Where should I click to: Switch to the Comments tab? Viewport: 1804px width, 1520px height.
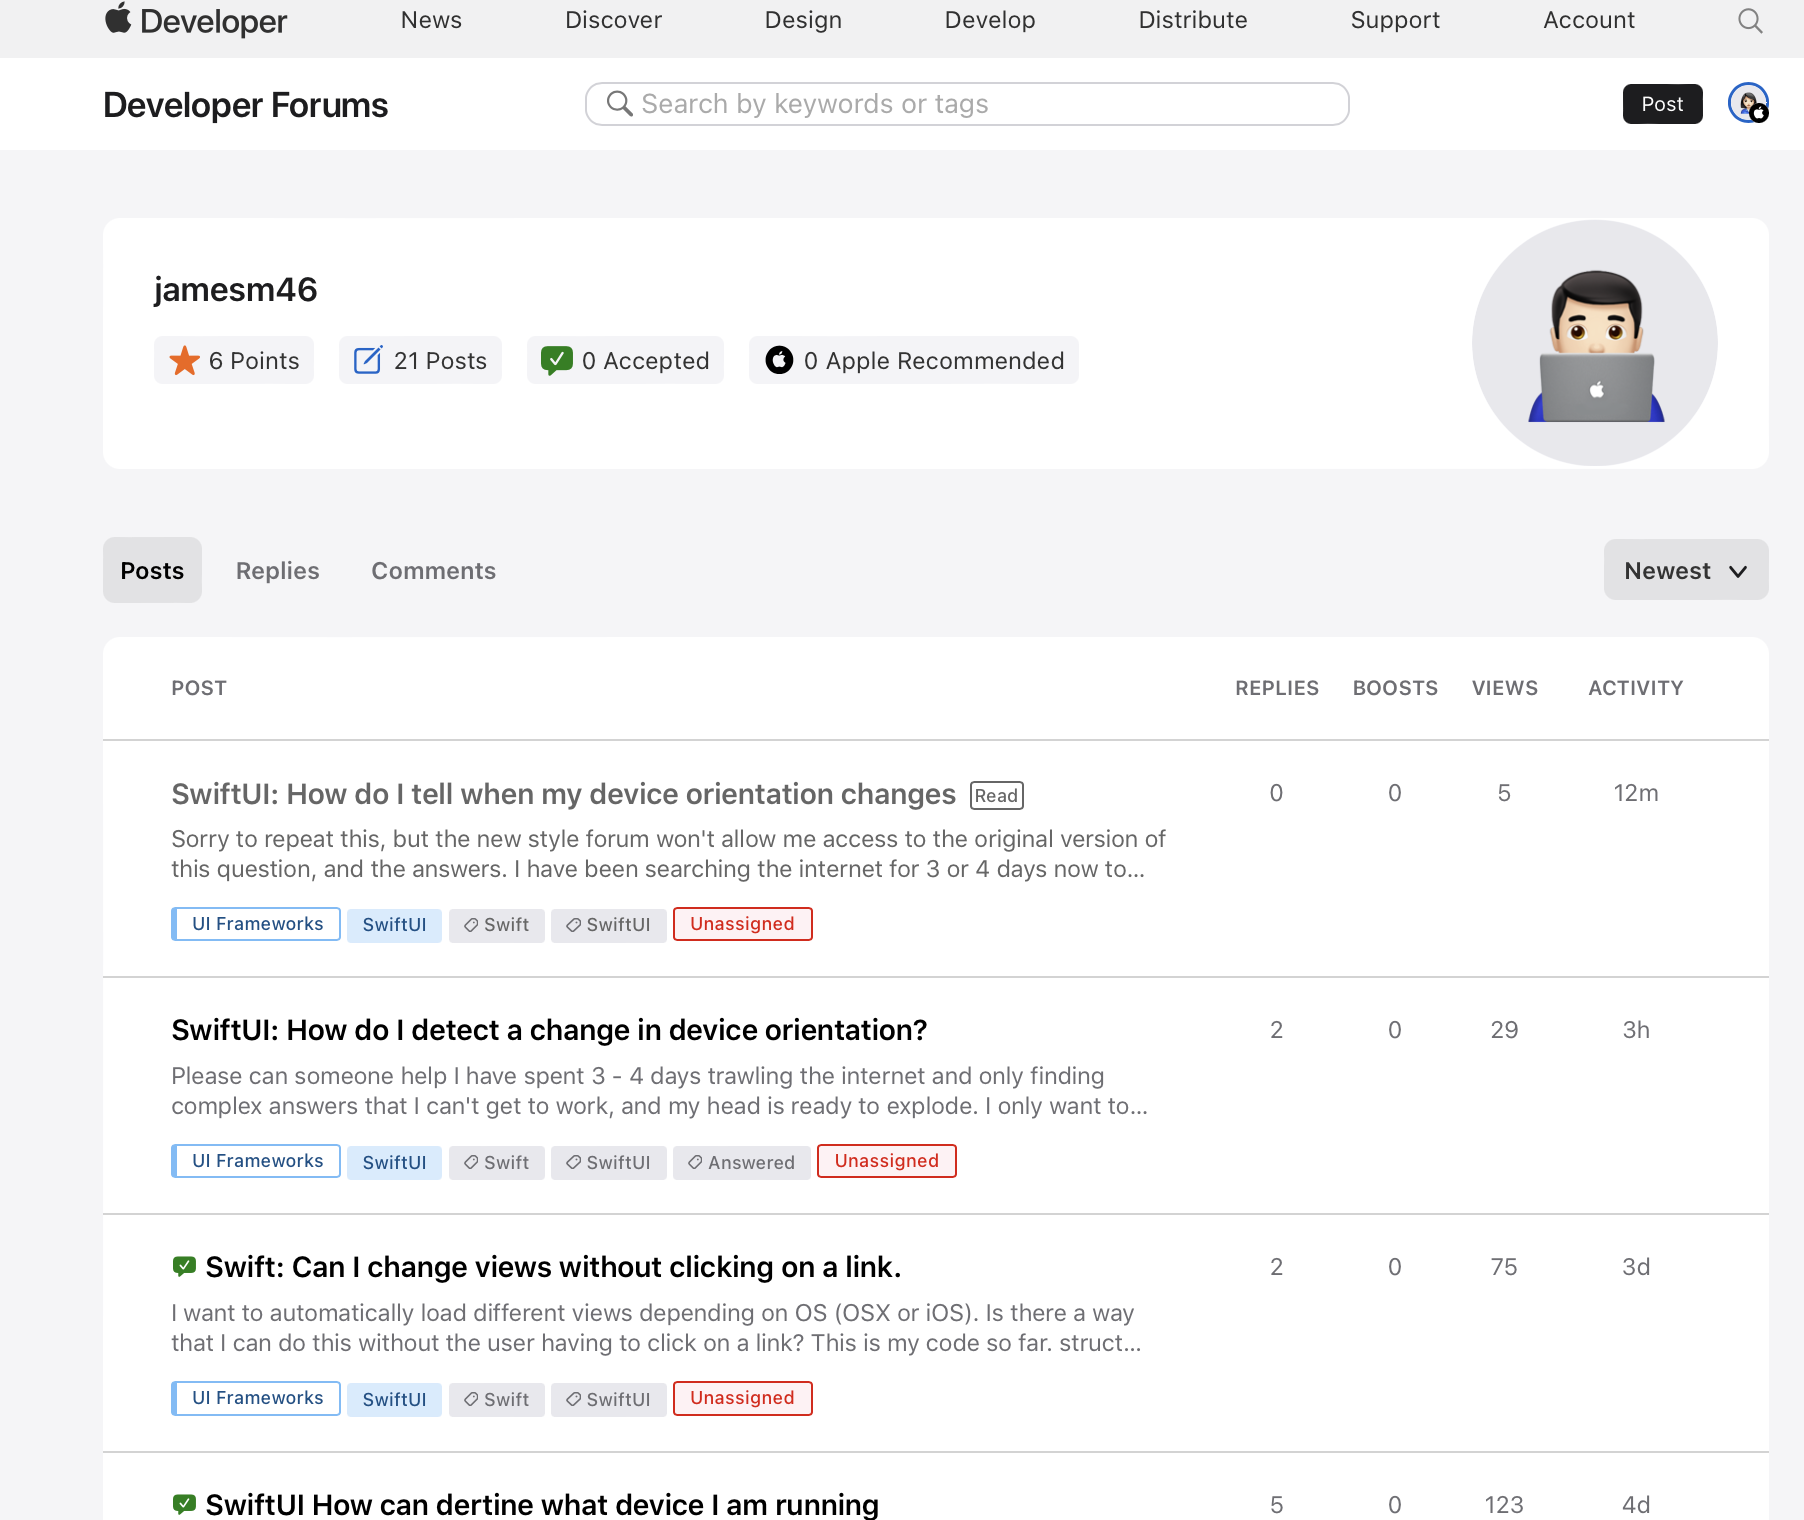tap(433, 571)
